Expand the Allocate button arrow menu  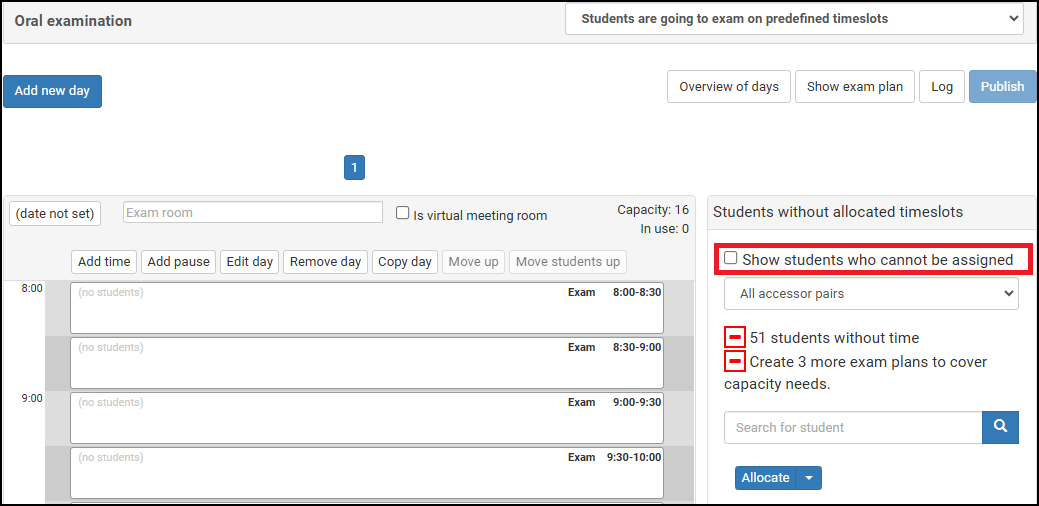click(x=809, y=478)
